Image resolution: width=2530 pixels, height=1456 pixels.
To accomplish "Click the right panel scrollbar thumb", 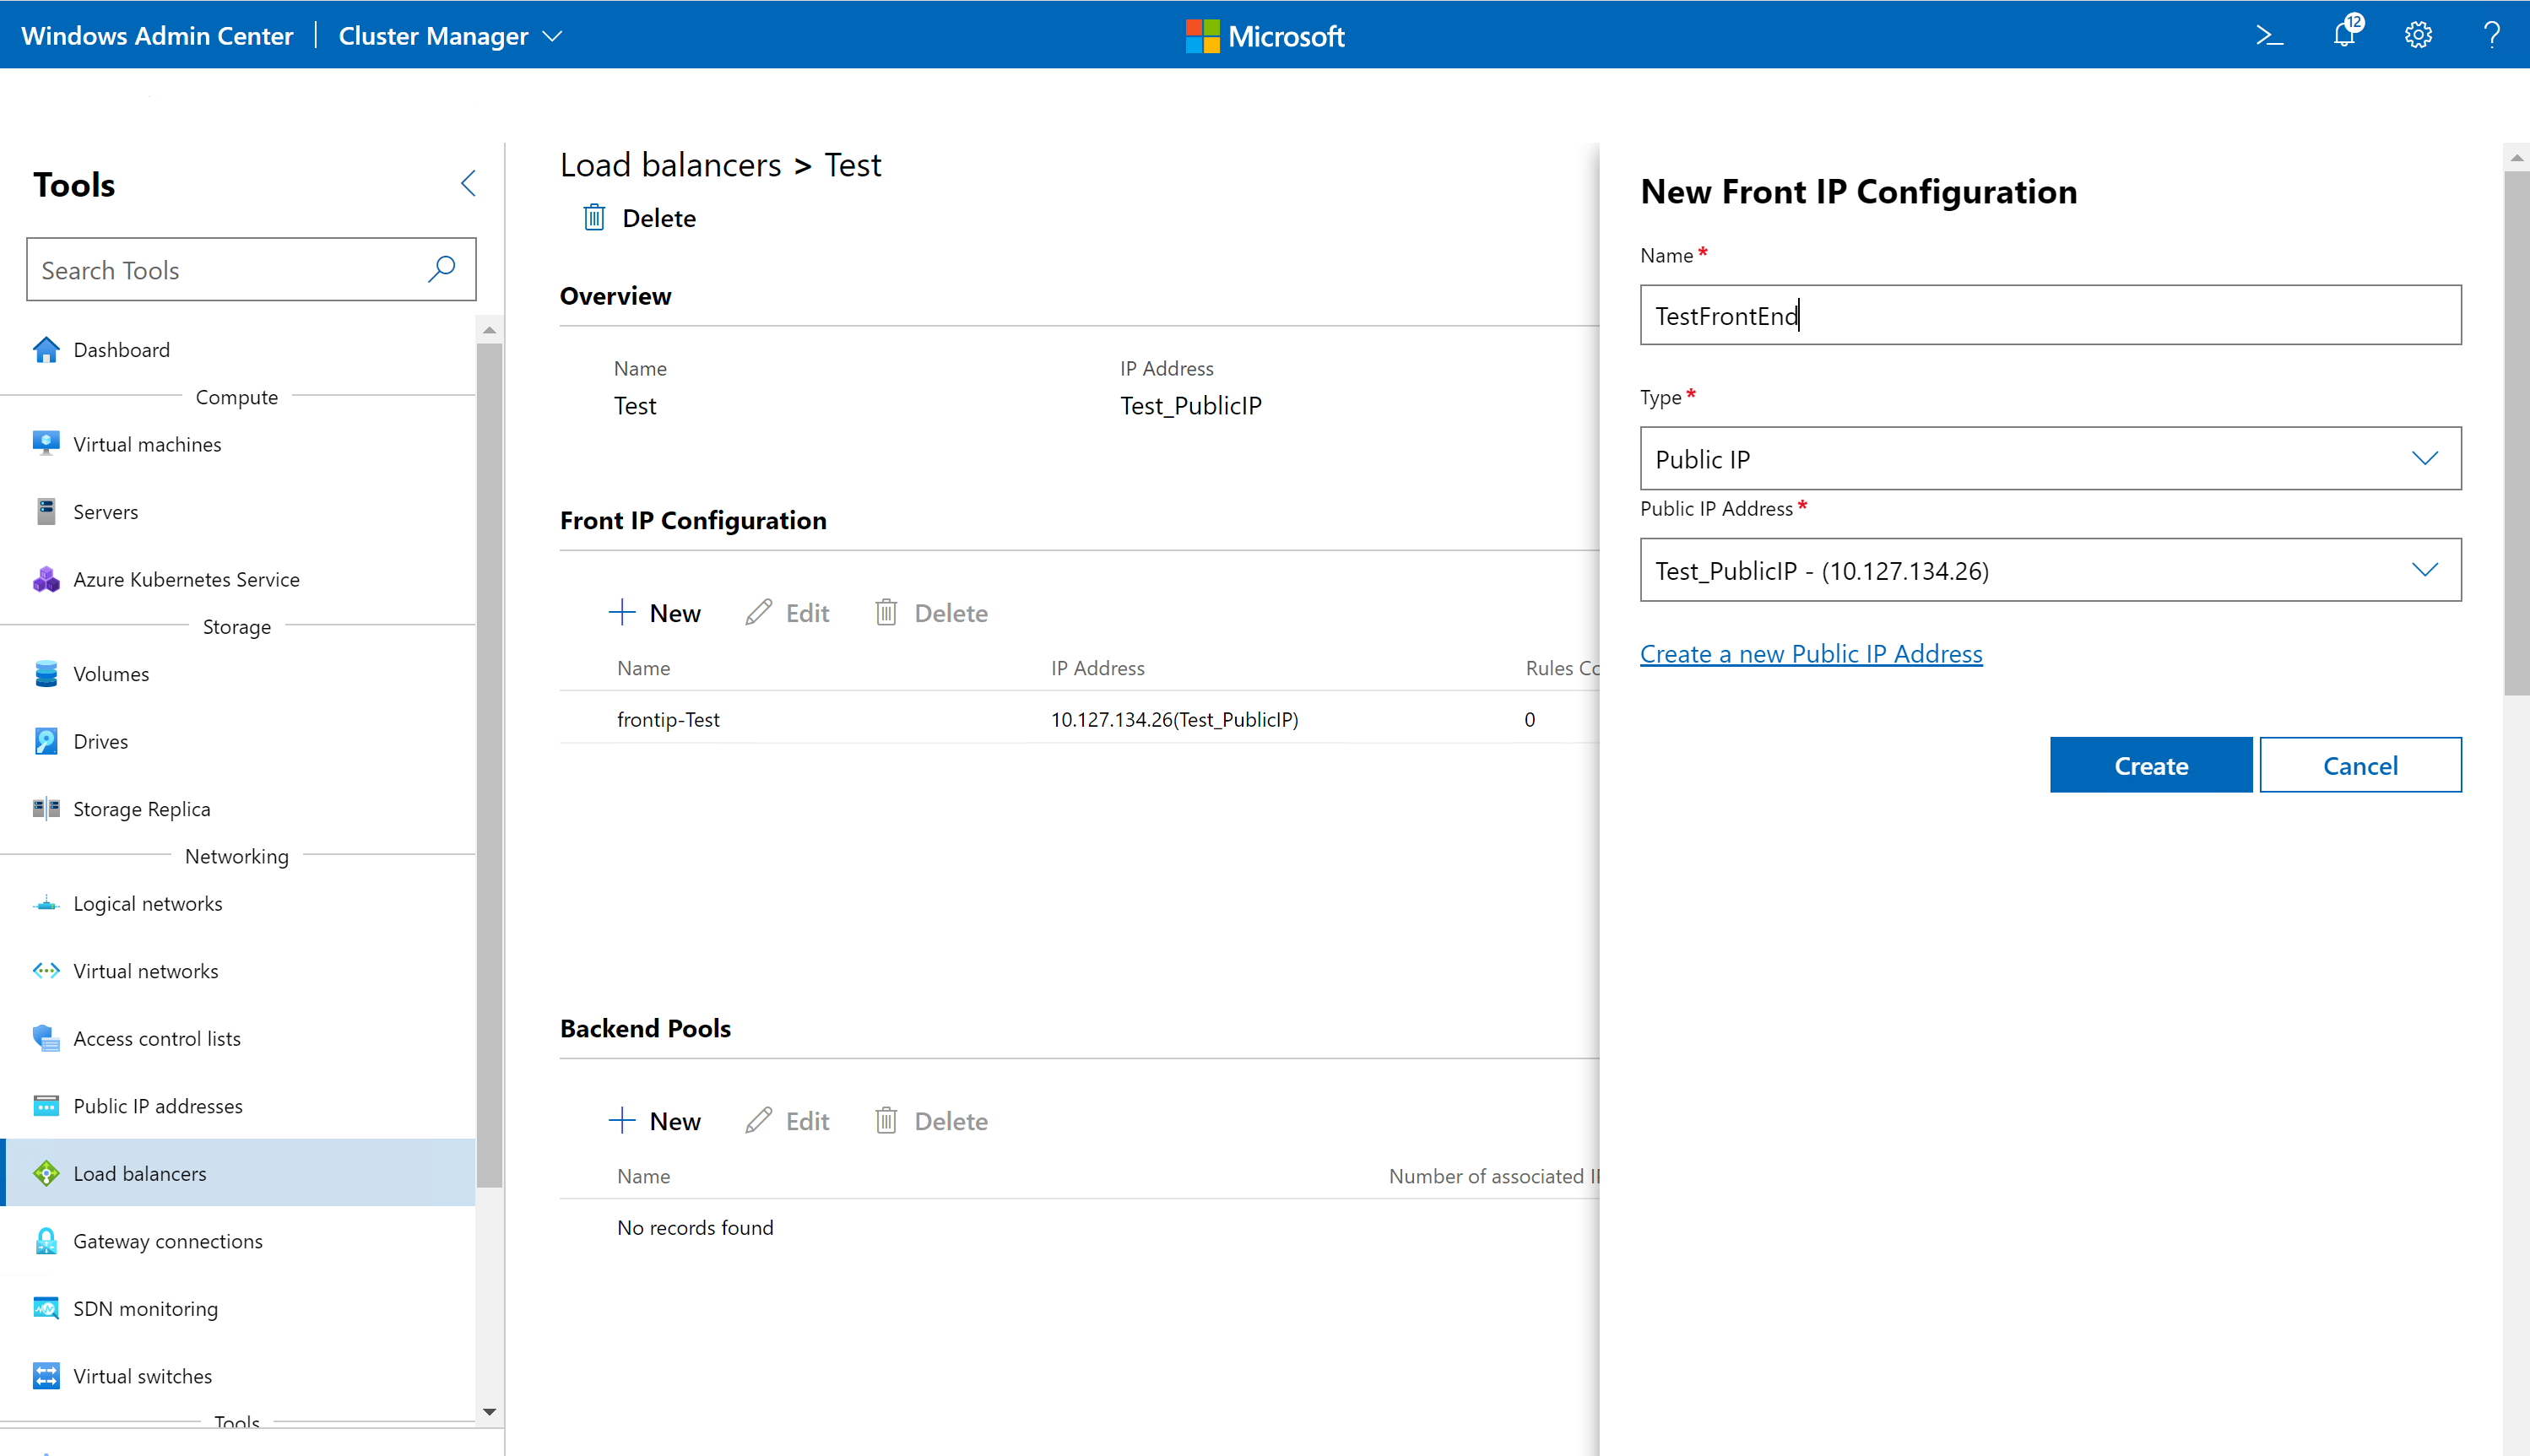I will (2516, 432).
